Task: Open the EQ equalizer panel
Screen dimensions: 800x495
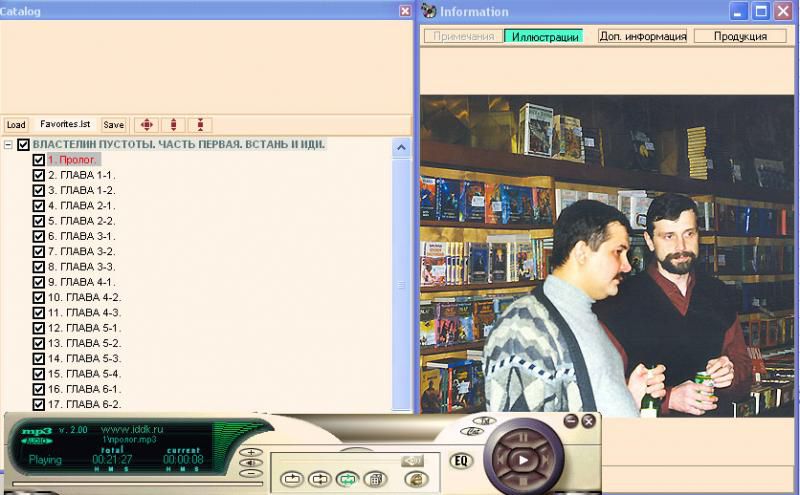Action: [x=461, y=461]
